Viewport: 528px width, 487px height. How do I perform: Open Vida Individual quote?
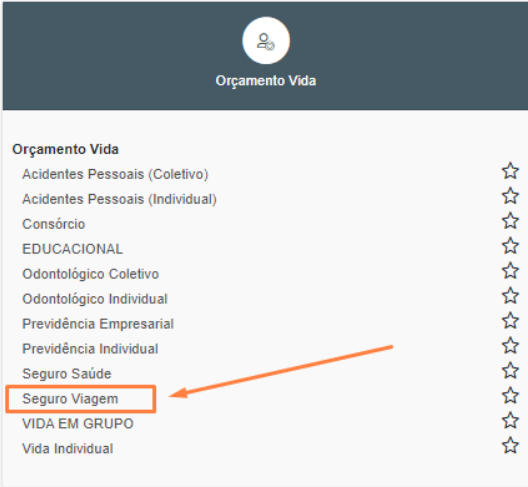coord(68,449)
